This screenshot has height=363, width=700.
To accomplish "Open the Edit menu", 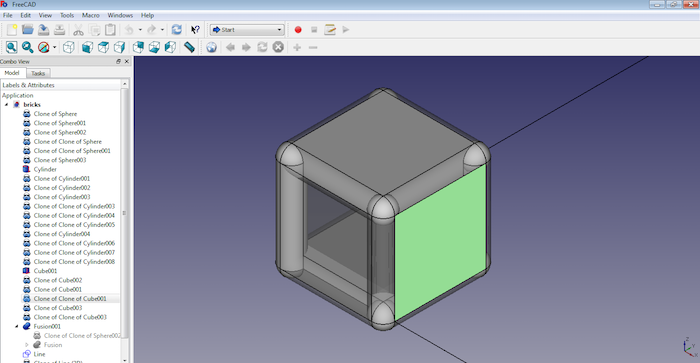I will 25,15.
